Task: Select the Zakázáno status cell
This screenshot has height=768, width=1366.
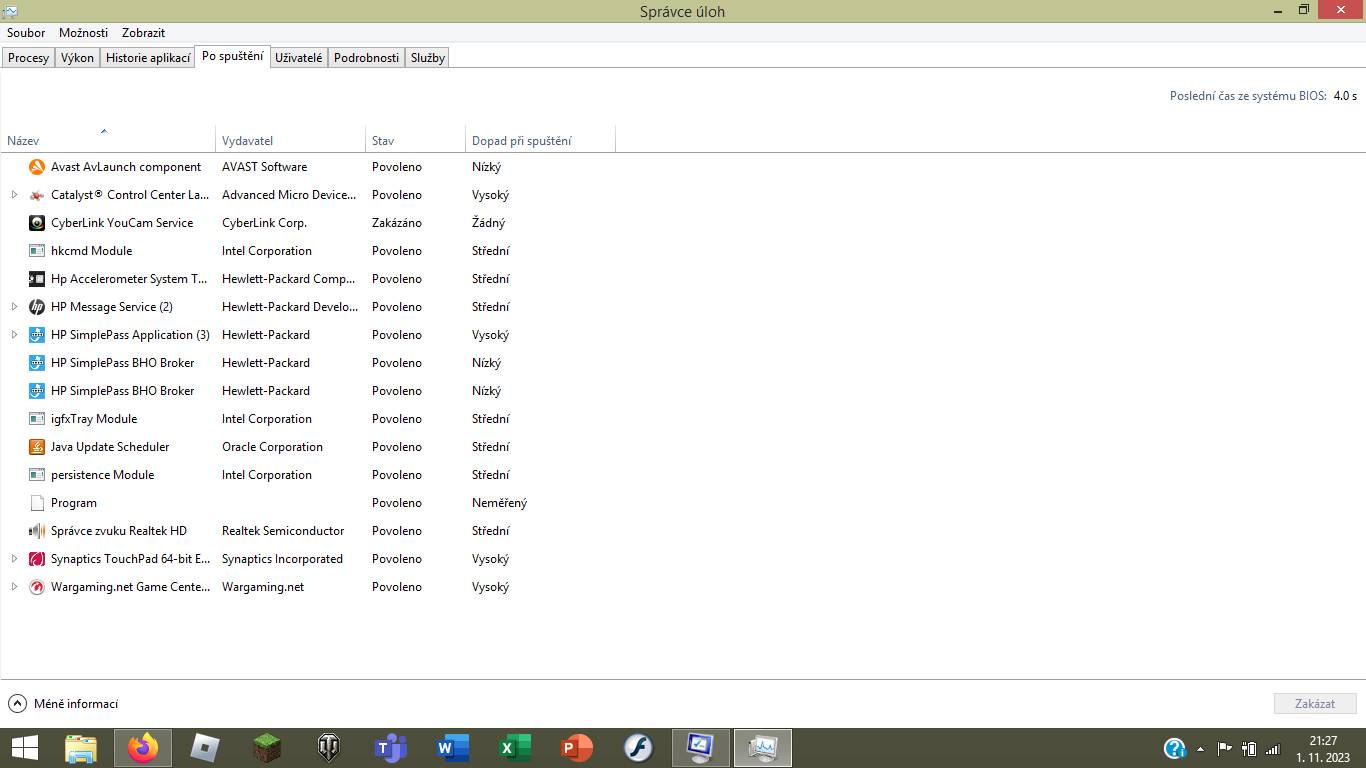Action: click(x=397, y=223)
